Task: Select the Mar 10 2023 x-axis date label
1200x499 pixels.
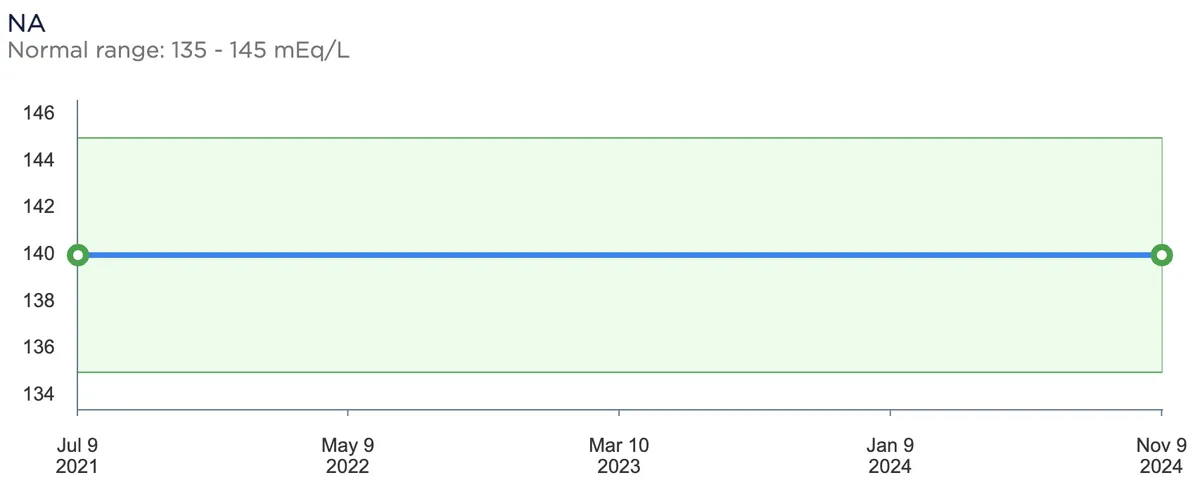Action: click(619, 455)
